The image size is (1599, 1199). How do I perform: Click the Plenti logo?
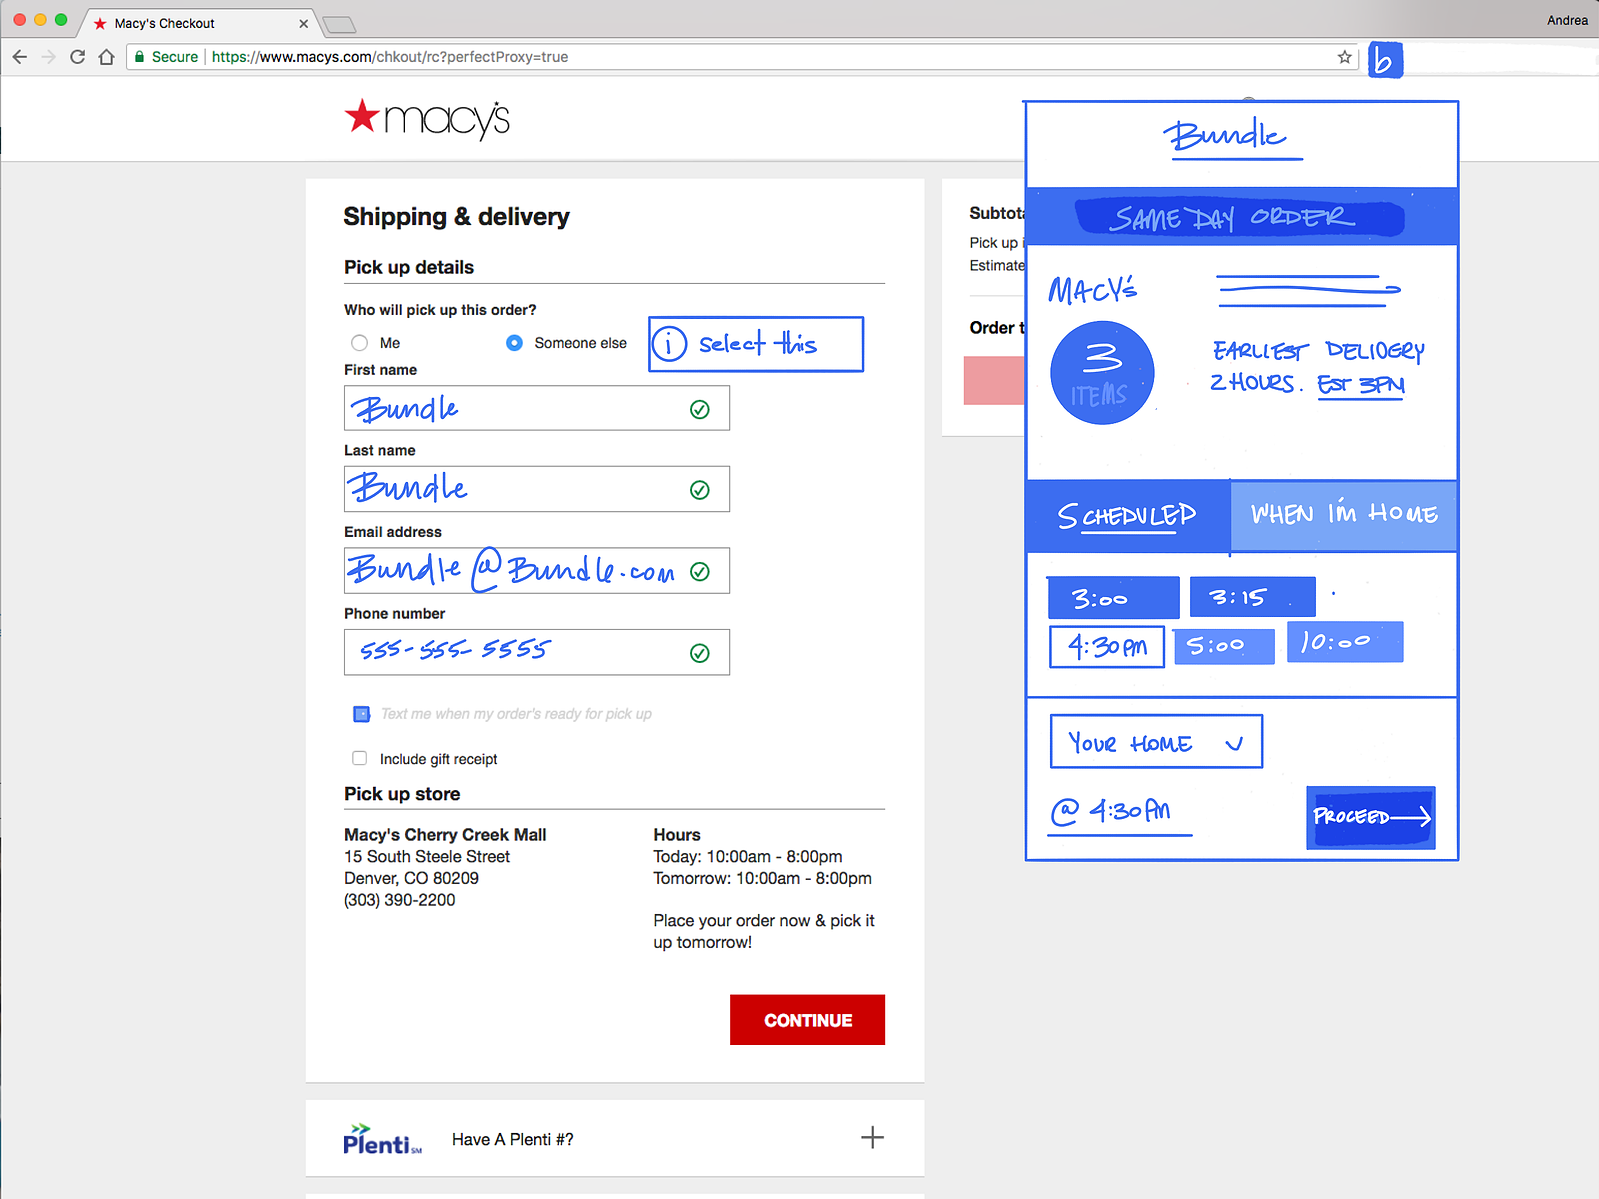(x=382, y=1139)
